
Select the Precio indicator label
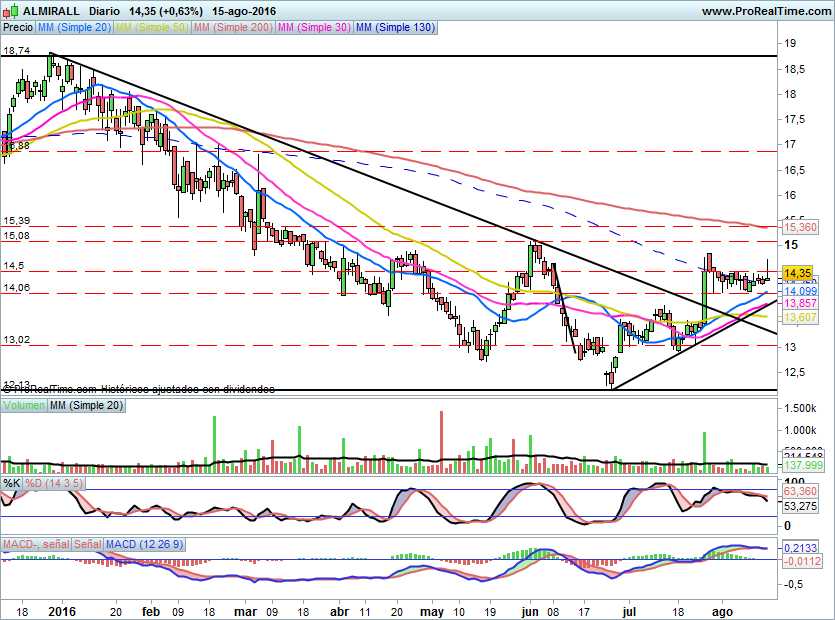[18, 27]
